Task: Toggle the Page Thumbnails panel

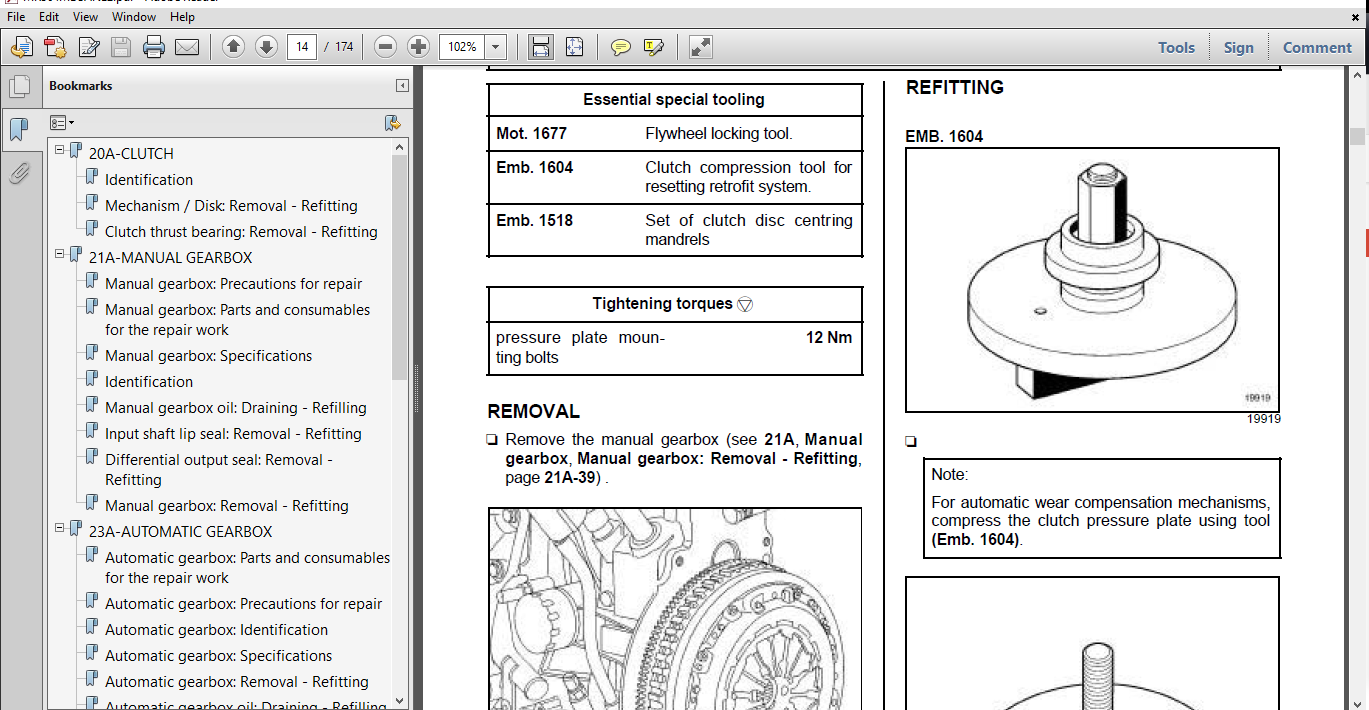Action: point(19,87)
